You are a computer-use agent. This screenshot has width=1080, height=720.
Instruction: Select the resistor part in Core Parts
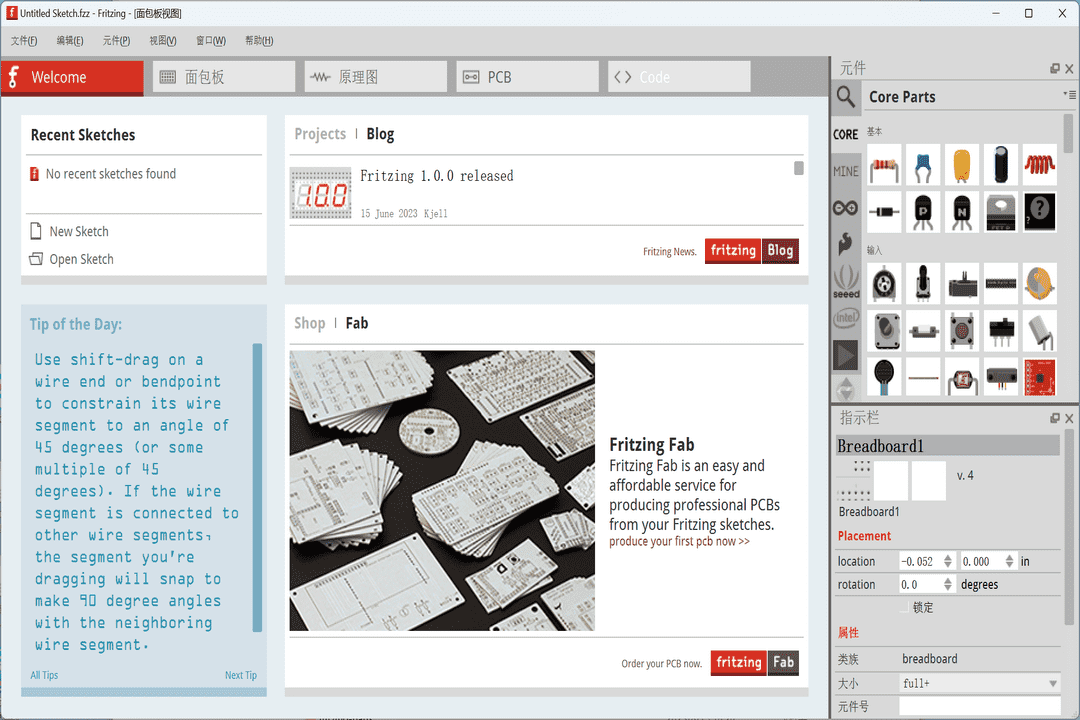[x=884, y=166]
